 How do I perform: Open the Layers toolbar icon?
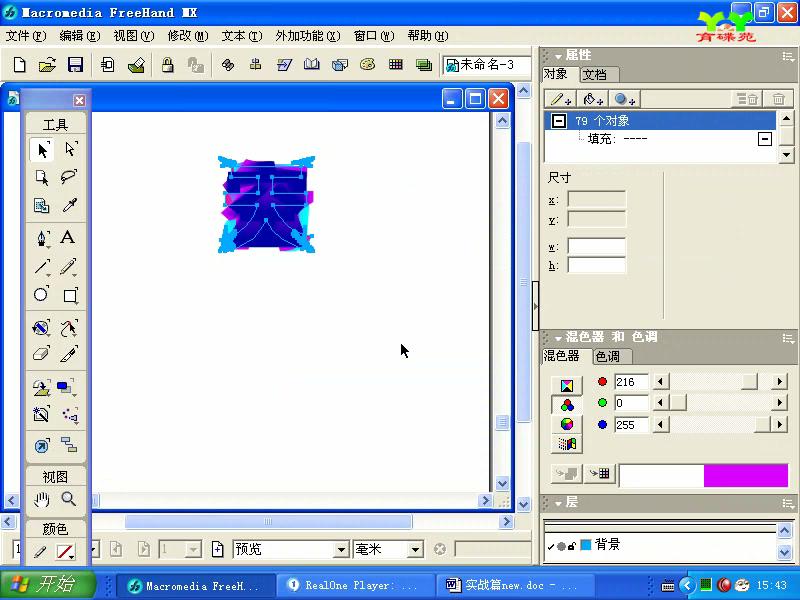pyautogui.click(x=423, y=65)
